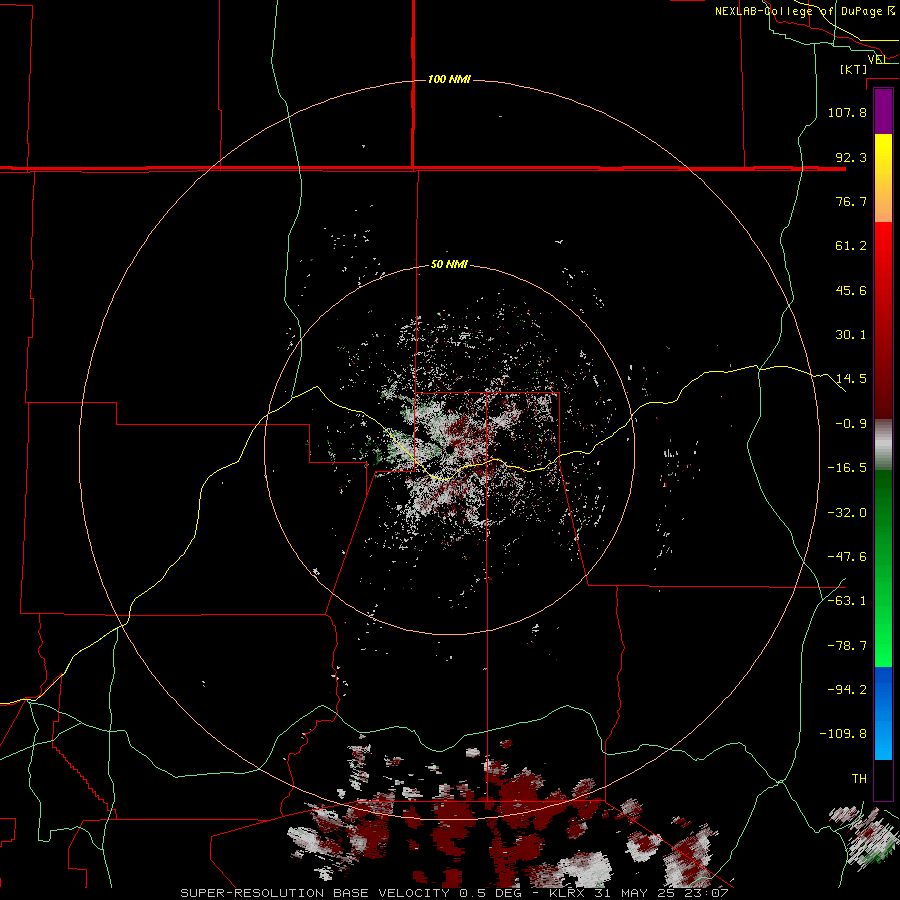This screenshot has height=900, width=900.
Task: Pick the gray near-zero segment of the velocity scale
Action: (x=883, y=445)
